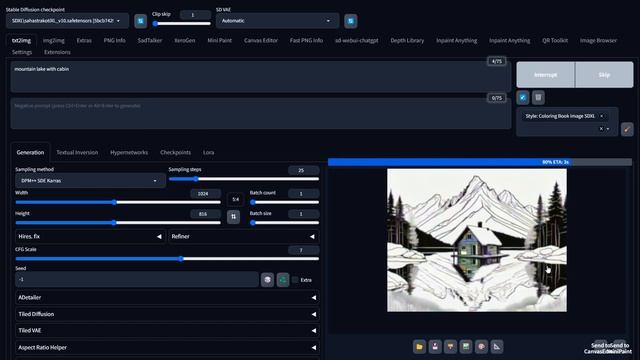Click the prompt field with mountain lake text
The height and width of the screenshot is (360, 640).
pyautogui.click(x=261, y=77)
